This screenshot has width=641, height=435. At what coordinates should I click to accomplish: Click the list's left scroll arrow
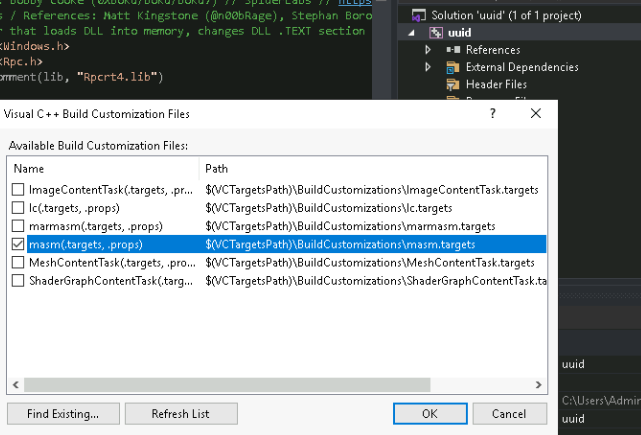[x=16, y=385]
